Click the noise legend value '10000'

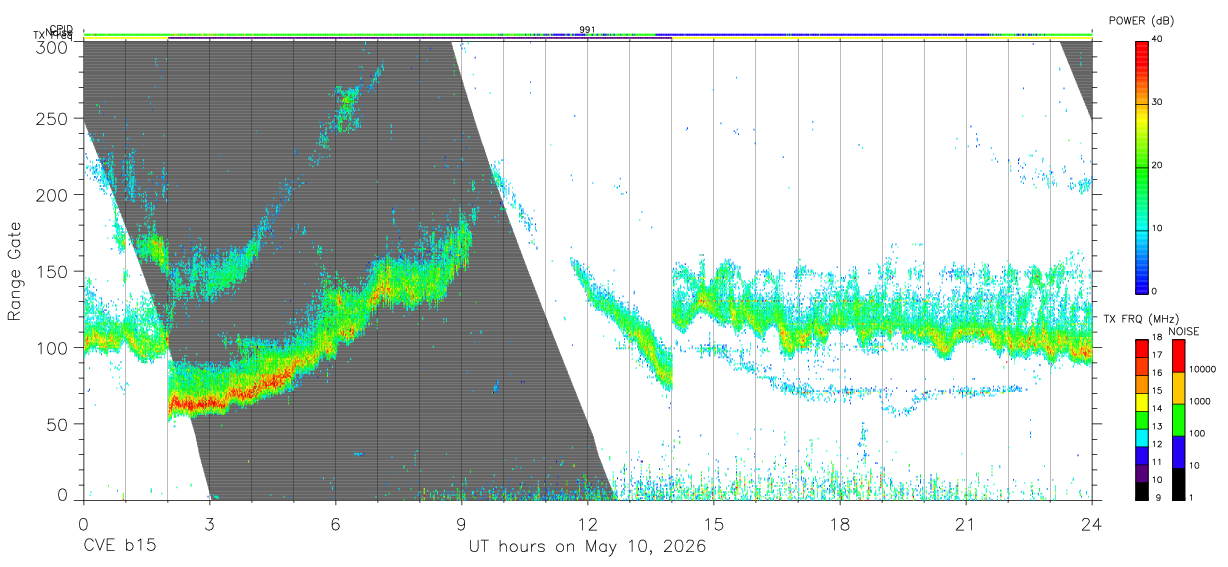coord(1201,369)
